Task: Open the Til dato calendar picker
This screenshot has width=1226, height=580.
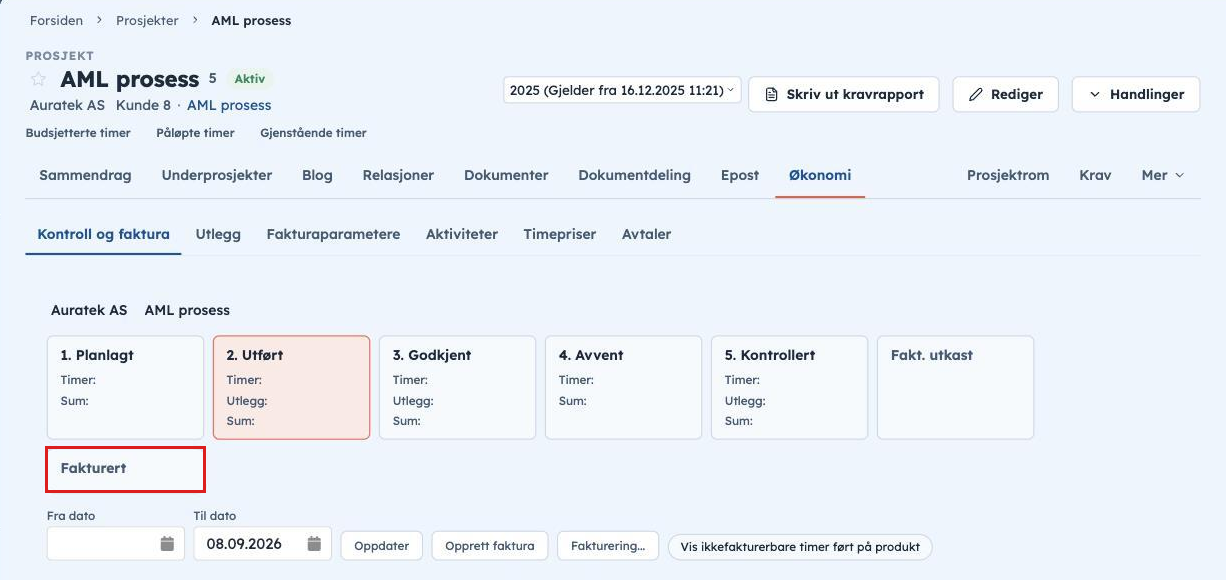Action: pos(314,544)
